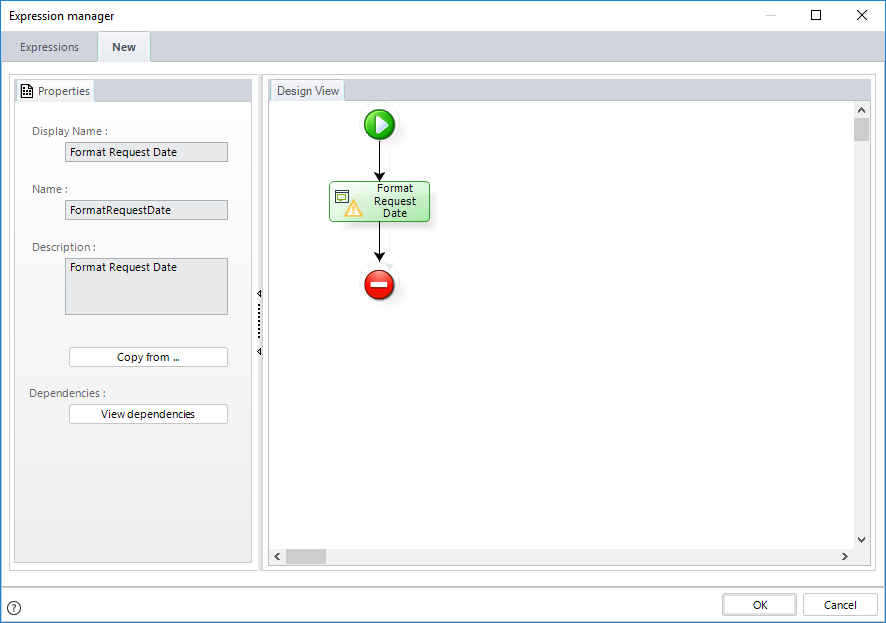Click the Properties panel grid icon
886x623 pixels.
(27, 91)
